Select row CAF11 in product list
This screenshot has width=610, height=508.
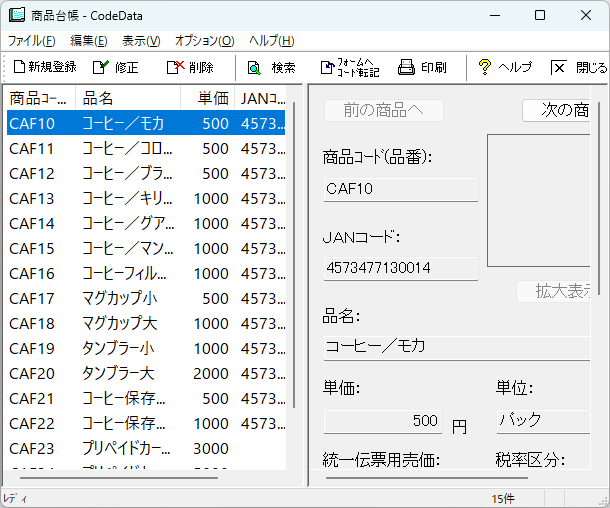(x=146, y=149)
